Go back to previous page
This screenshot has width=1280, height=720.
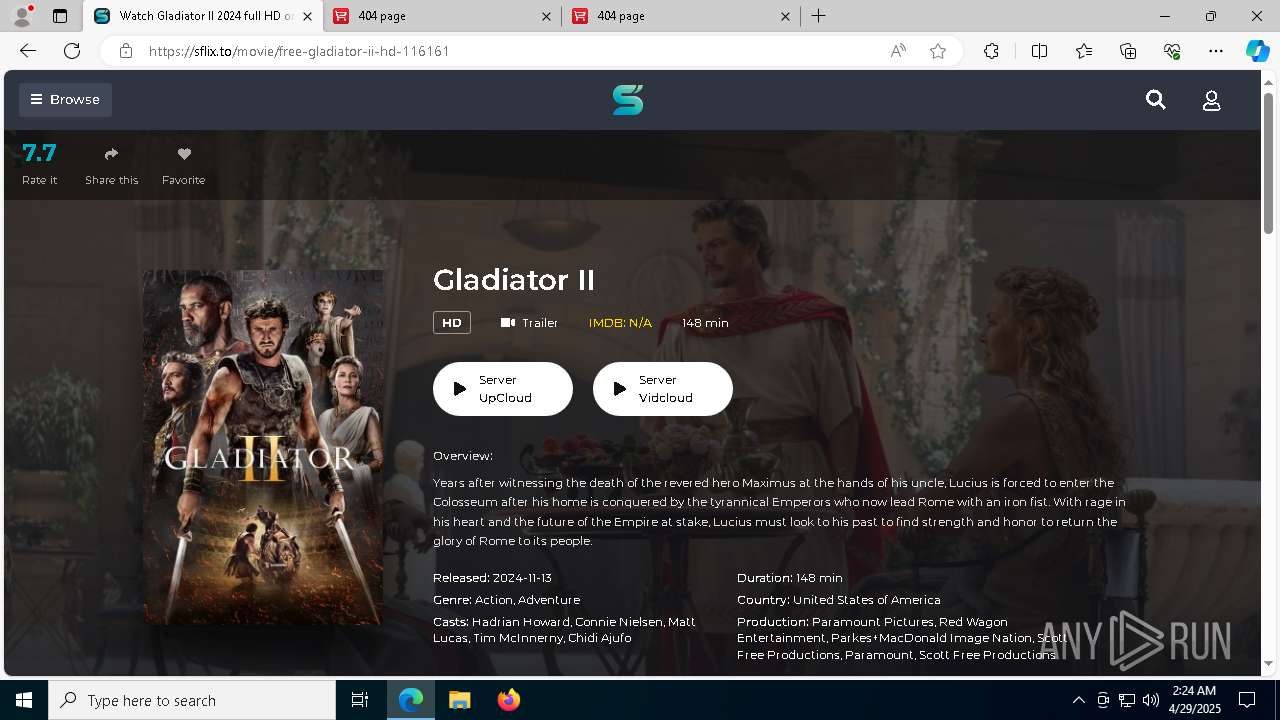(28, 51)
